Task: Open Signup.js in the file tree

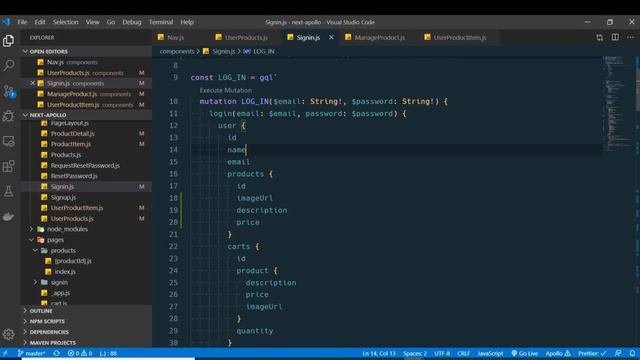Action: pyautogui.click(x=63, y=198)
